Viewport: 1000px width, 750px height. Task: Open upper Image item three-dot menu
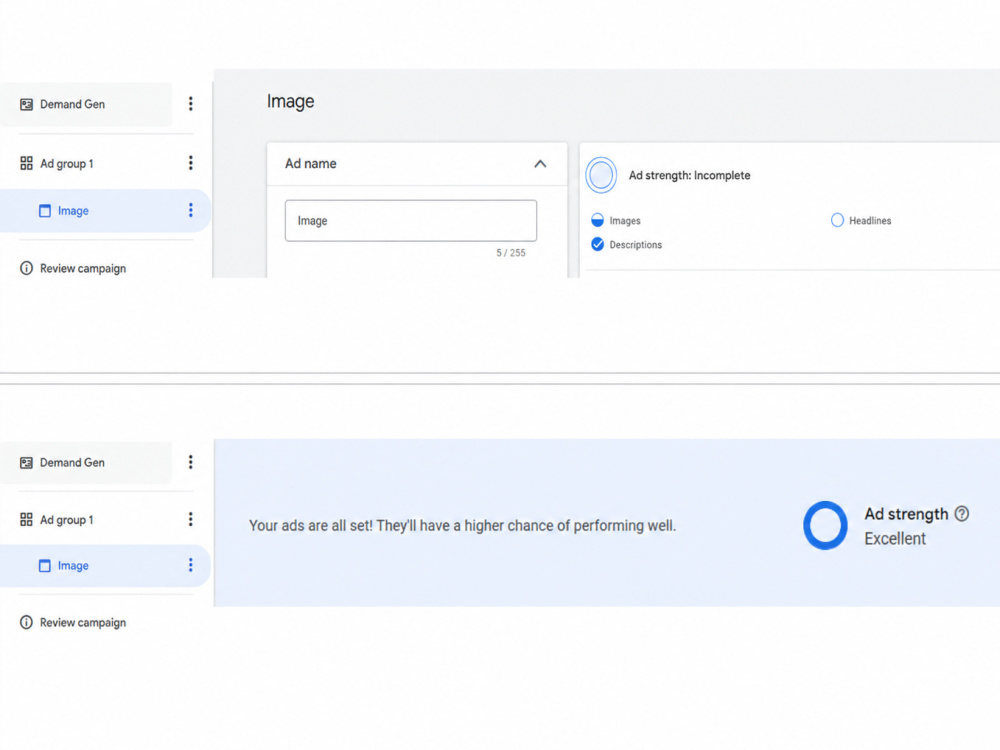point(191,210)
